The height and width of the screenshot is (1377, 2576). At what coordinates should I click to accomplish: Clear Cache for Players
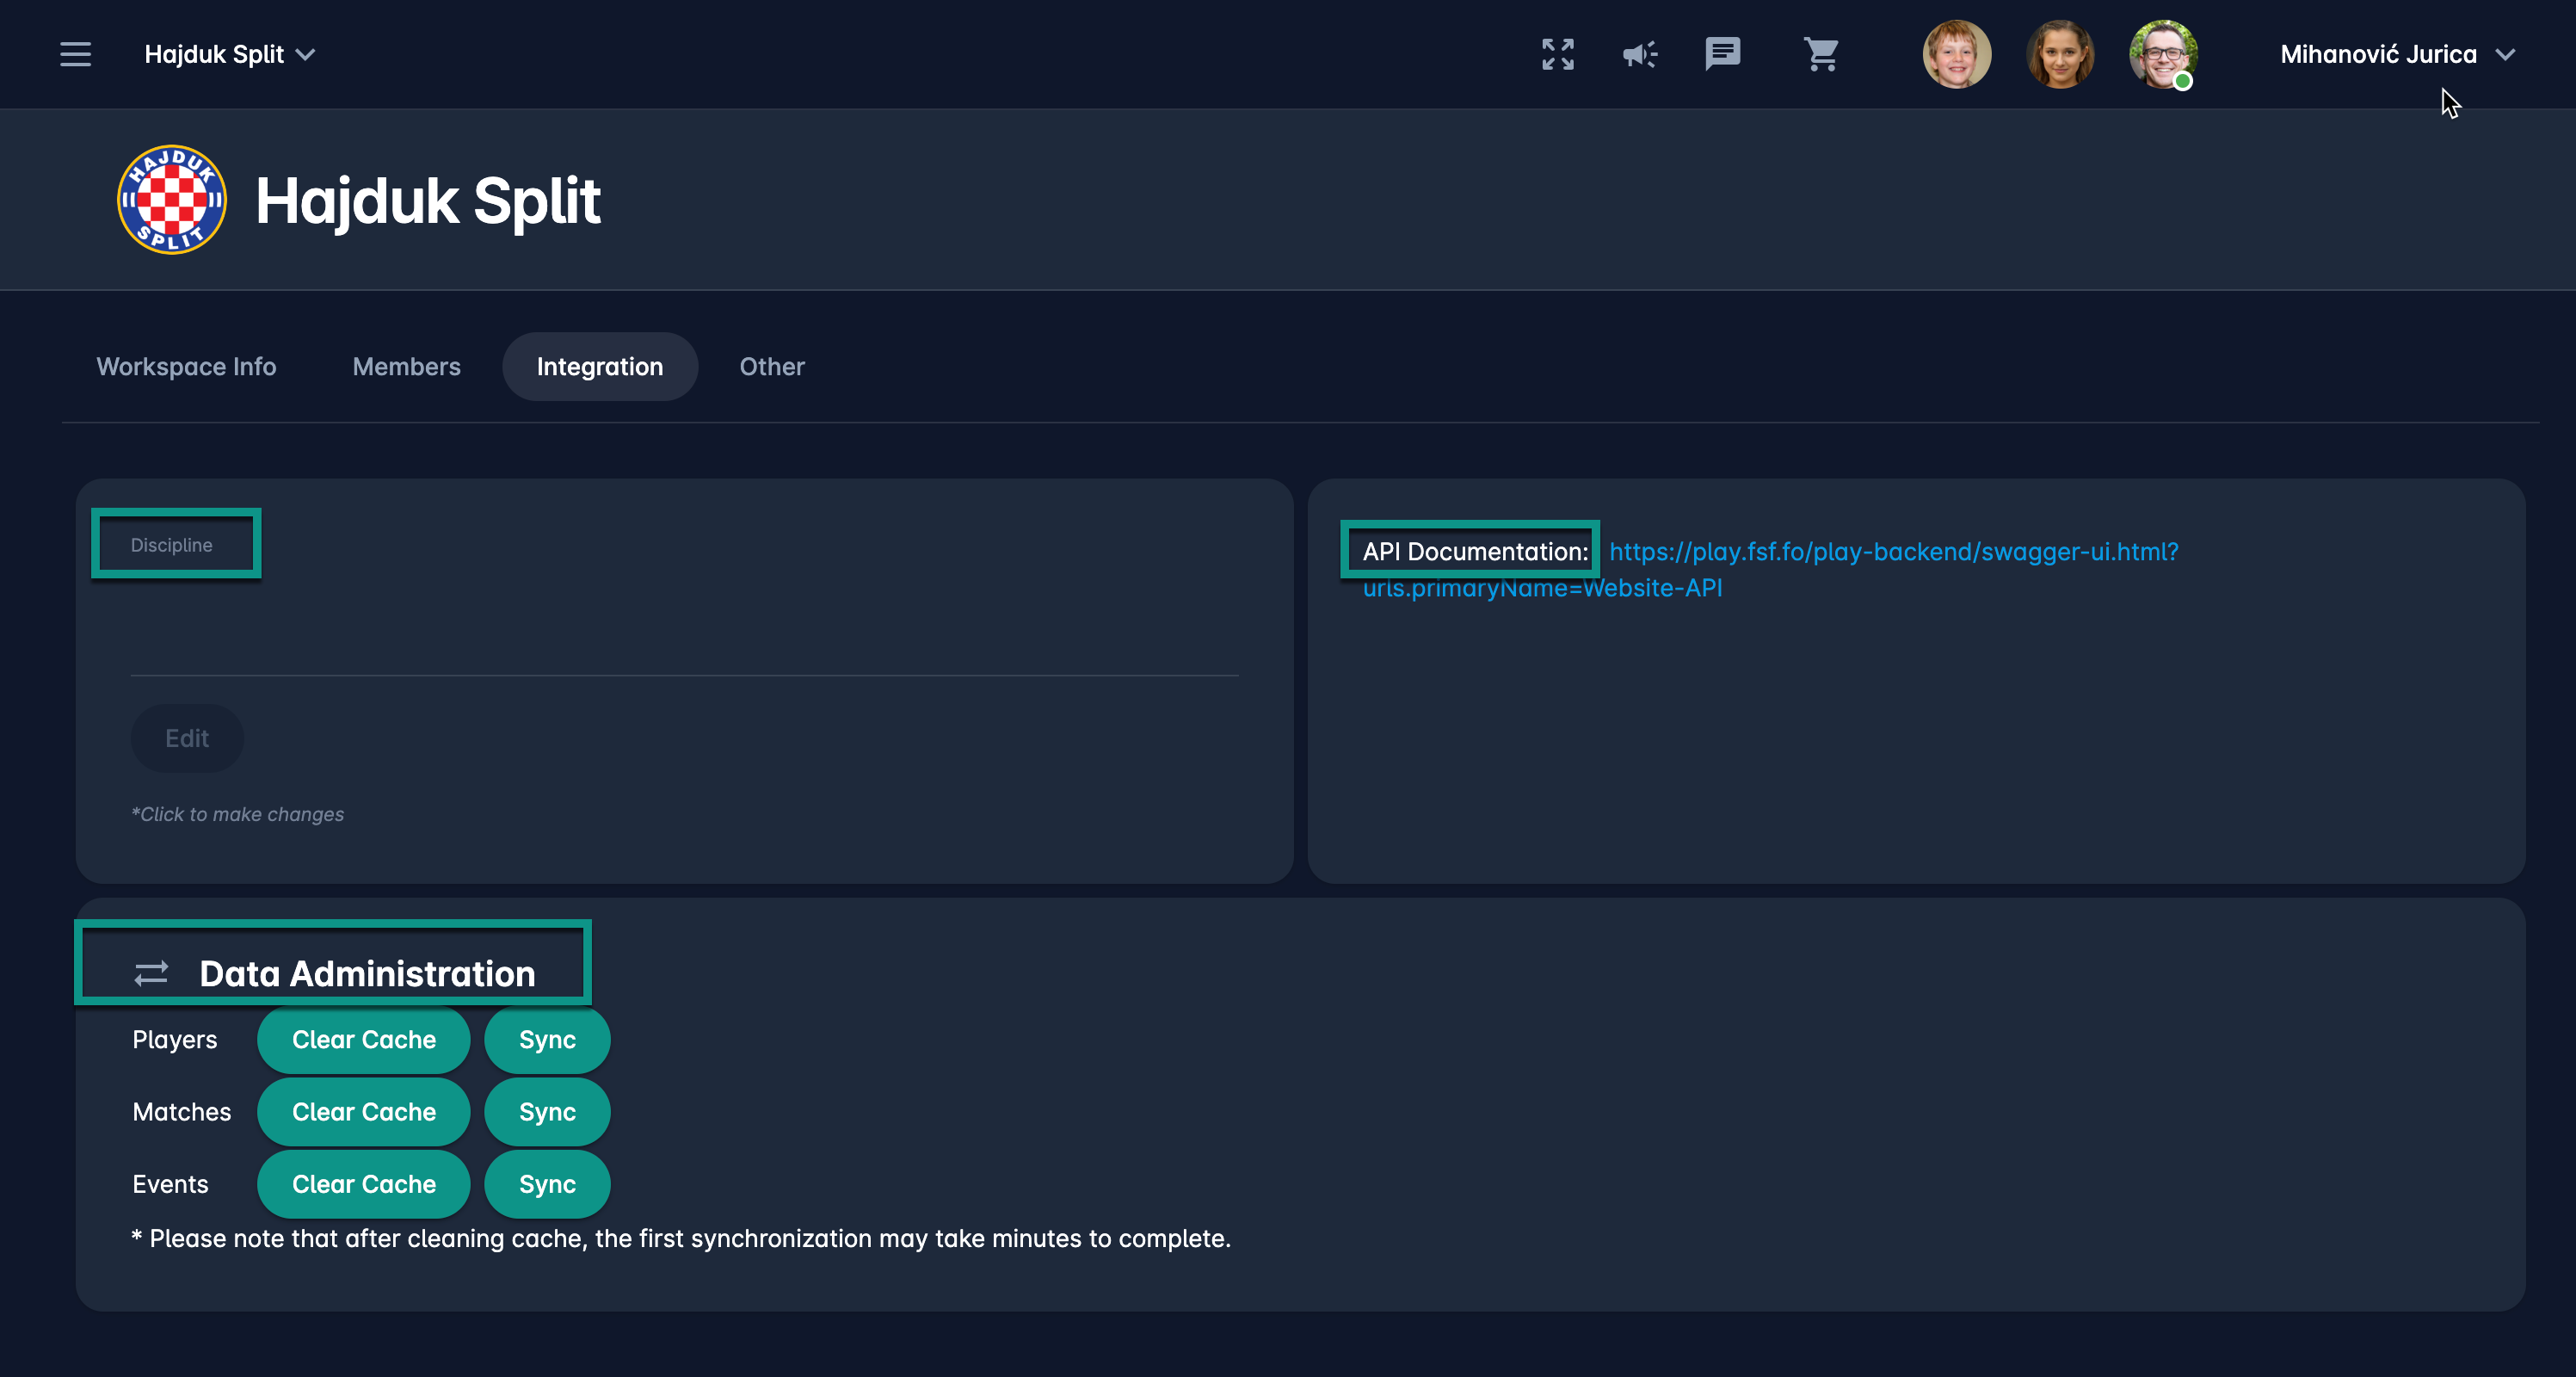pos(363,1040)
